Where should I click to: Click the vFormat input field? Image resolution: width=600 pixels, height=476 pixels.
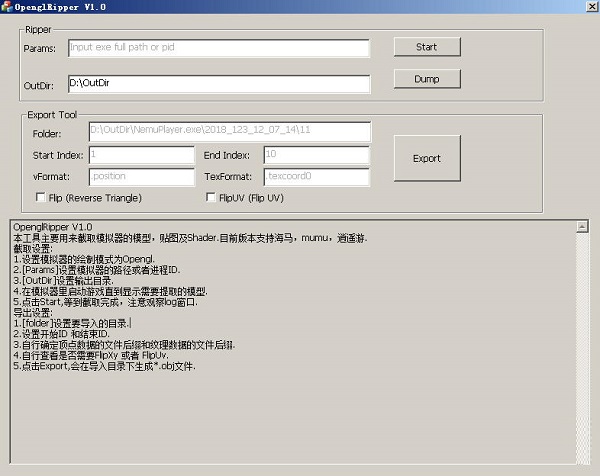[x=142, y=177]
